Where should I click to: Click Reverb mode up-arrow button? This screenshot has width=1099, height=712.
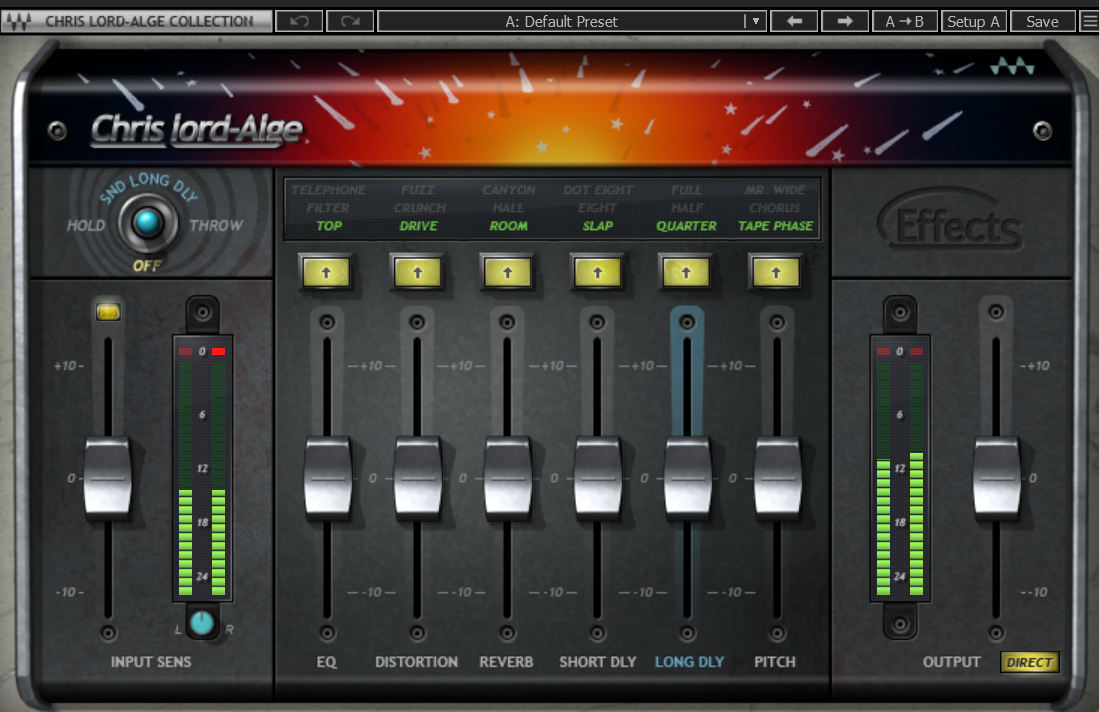(507, 273)
